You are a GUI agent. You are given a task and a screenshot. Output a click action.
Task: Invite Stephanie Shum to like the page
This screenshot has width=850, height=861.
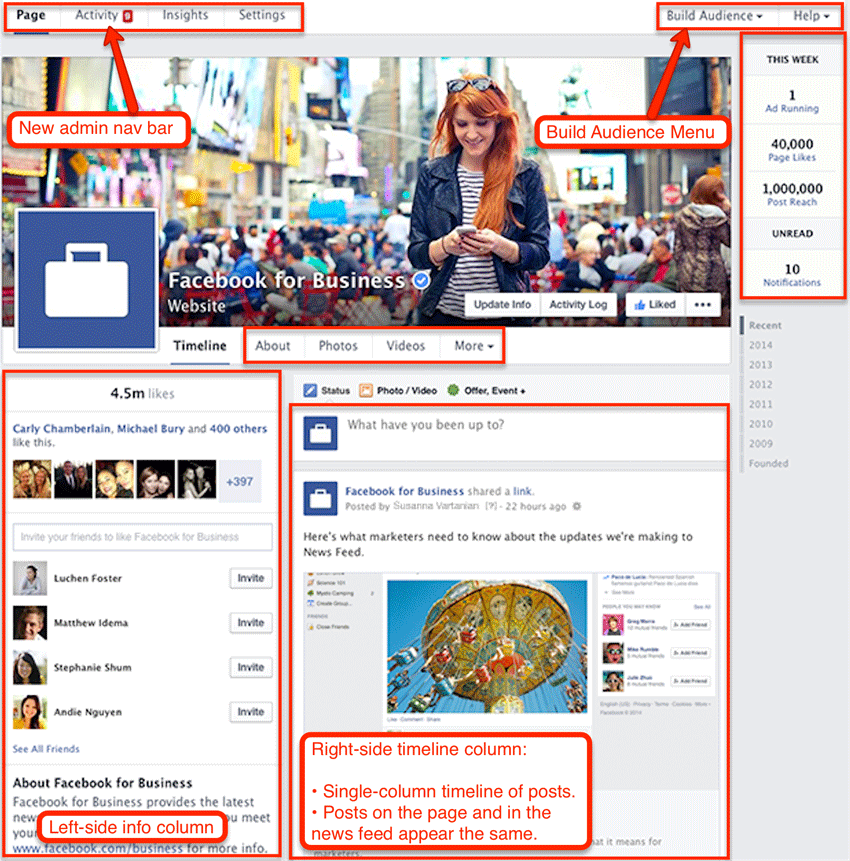(x=250, y=667)
